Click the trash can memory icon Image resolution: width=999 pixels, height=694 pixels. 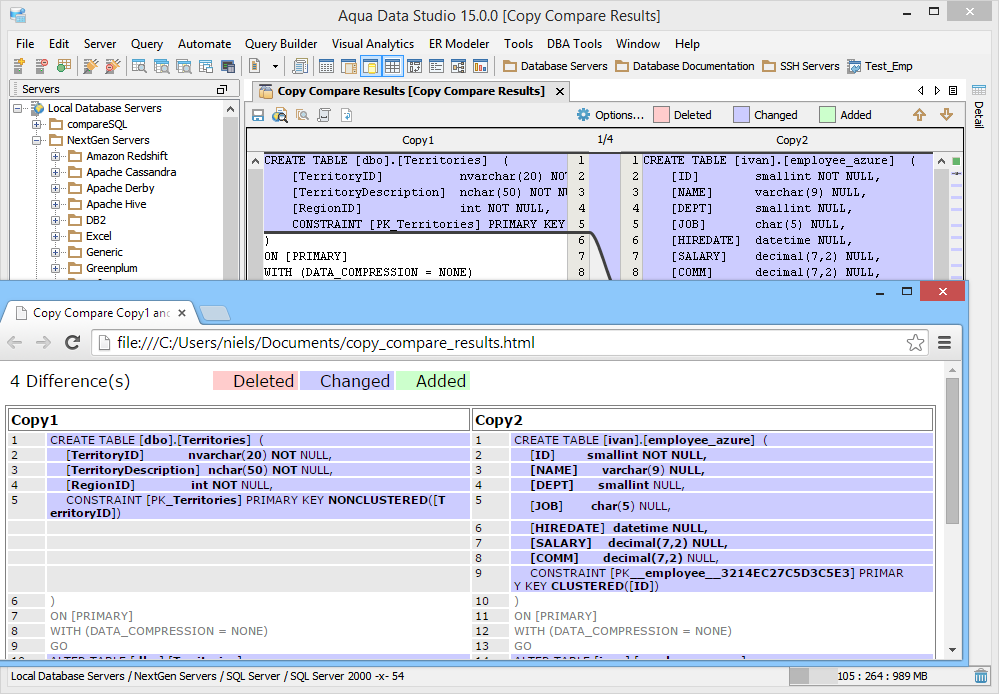(x=980, y=677)
